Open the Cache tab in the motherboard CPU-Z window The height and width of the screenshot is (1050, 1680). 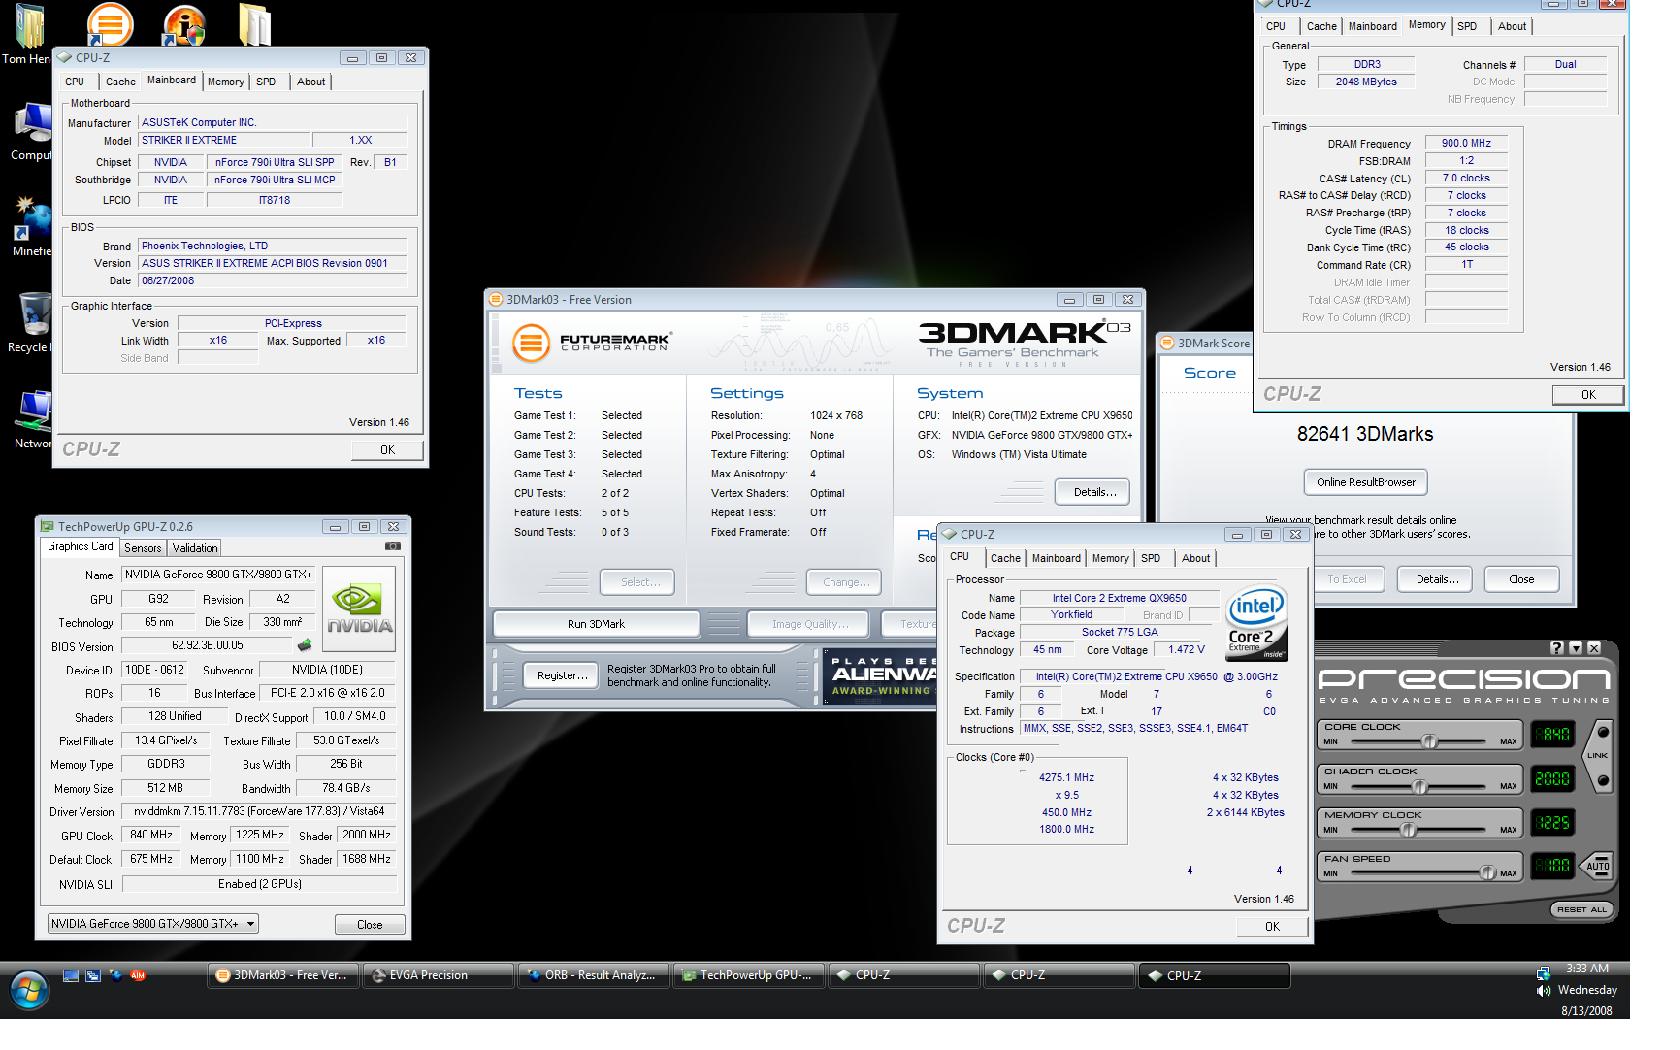(121, 82)
